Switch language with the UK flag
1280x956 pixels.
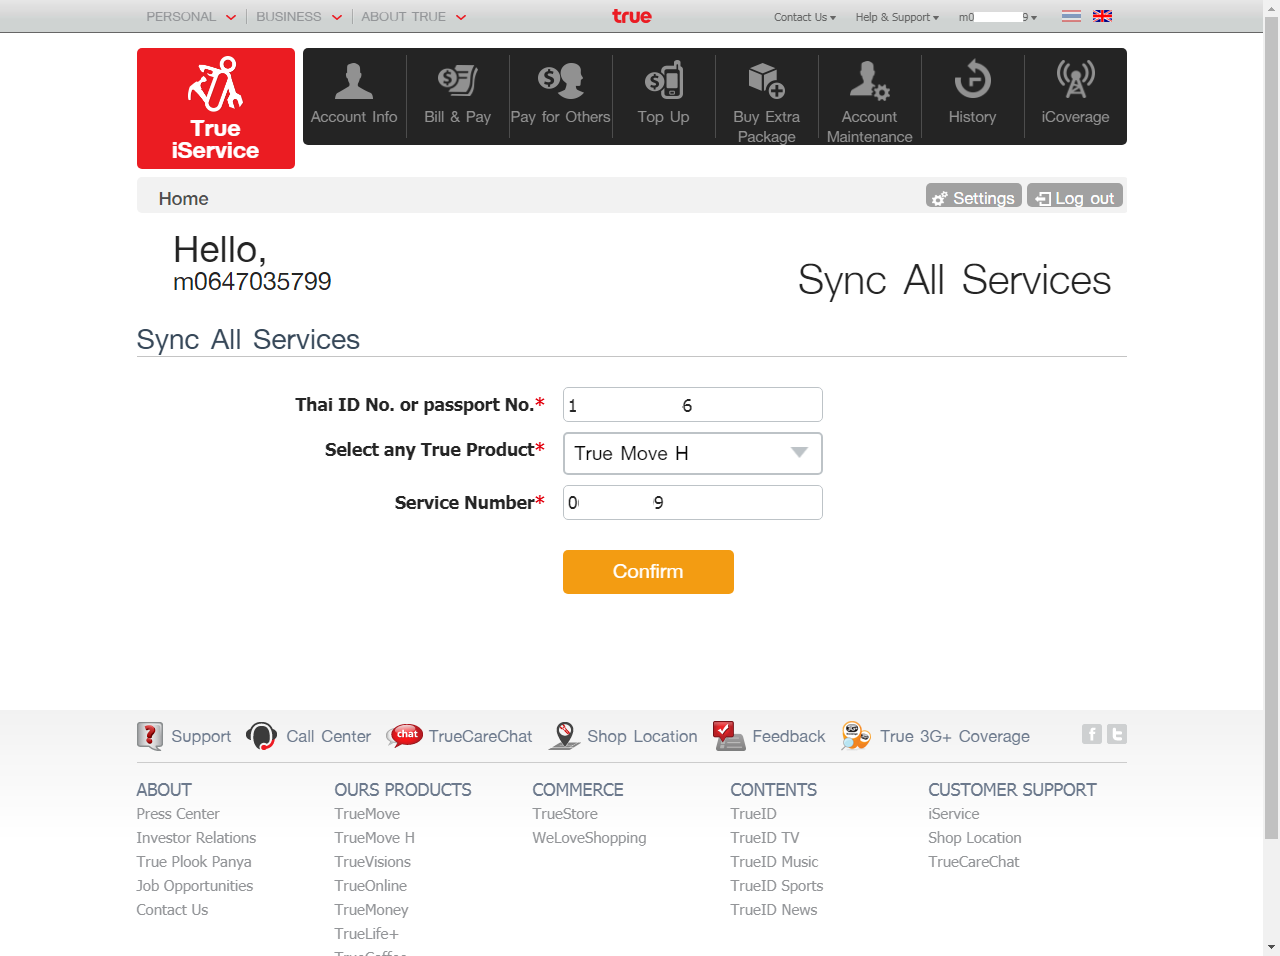(1102, 16)
